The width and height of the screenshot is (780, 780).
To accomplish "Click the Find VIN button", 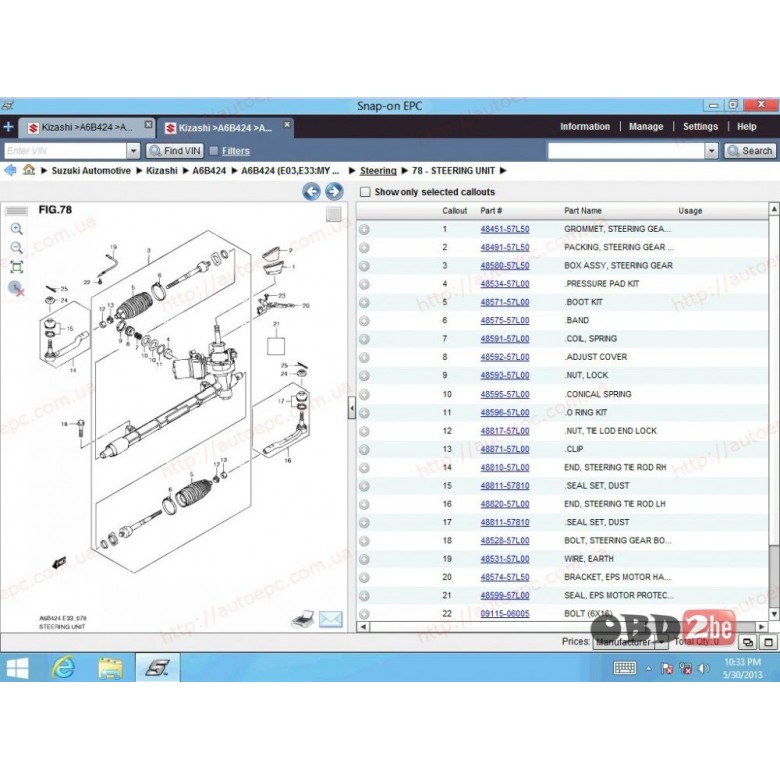I will point(175,151).
